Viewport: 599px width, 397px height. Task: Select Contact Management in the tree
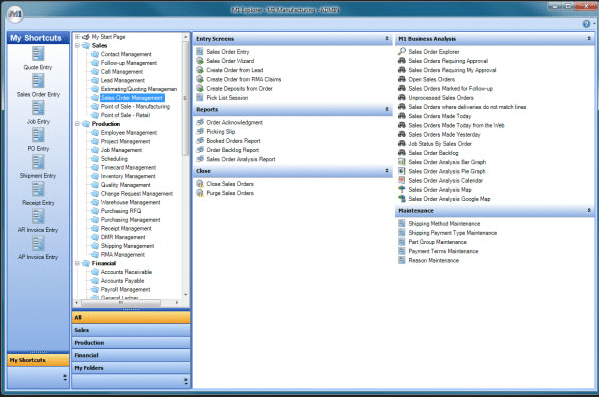point(126,54)
